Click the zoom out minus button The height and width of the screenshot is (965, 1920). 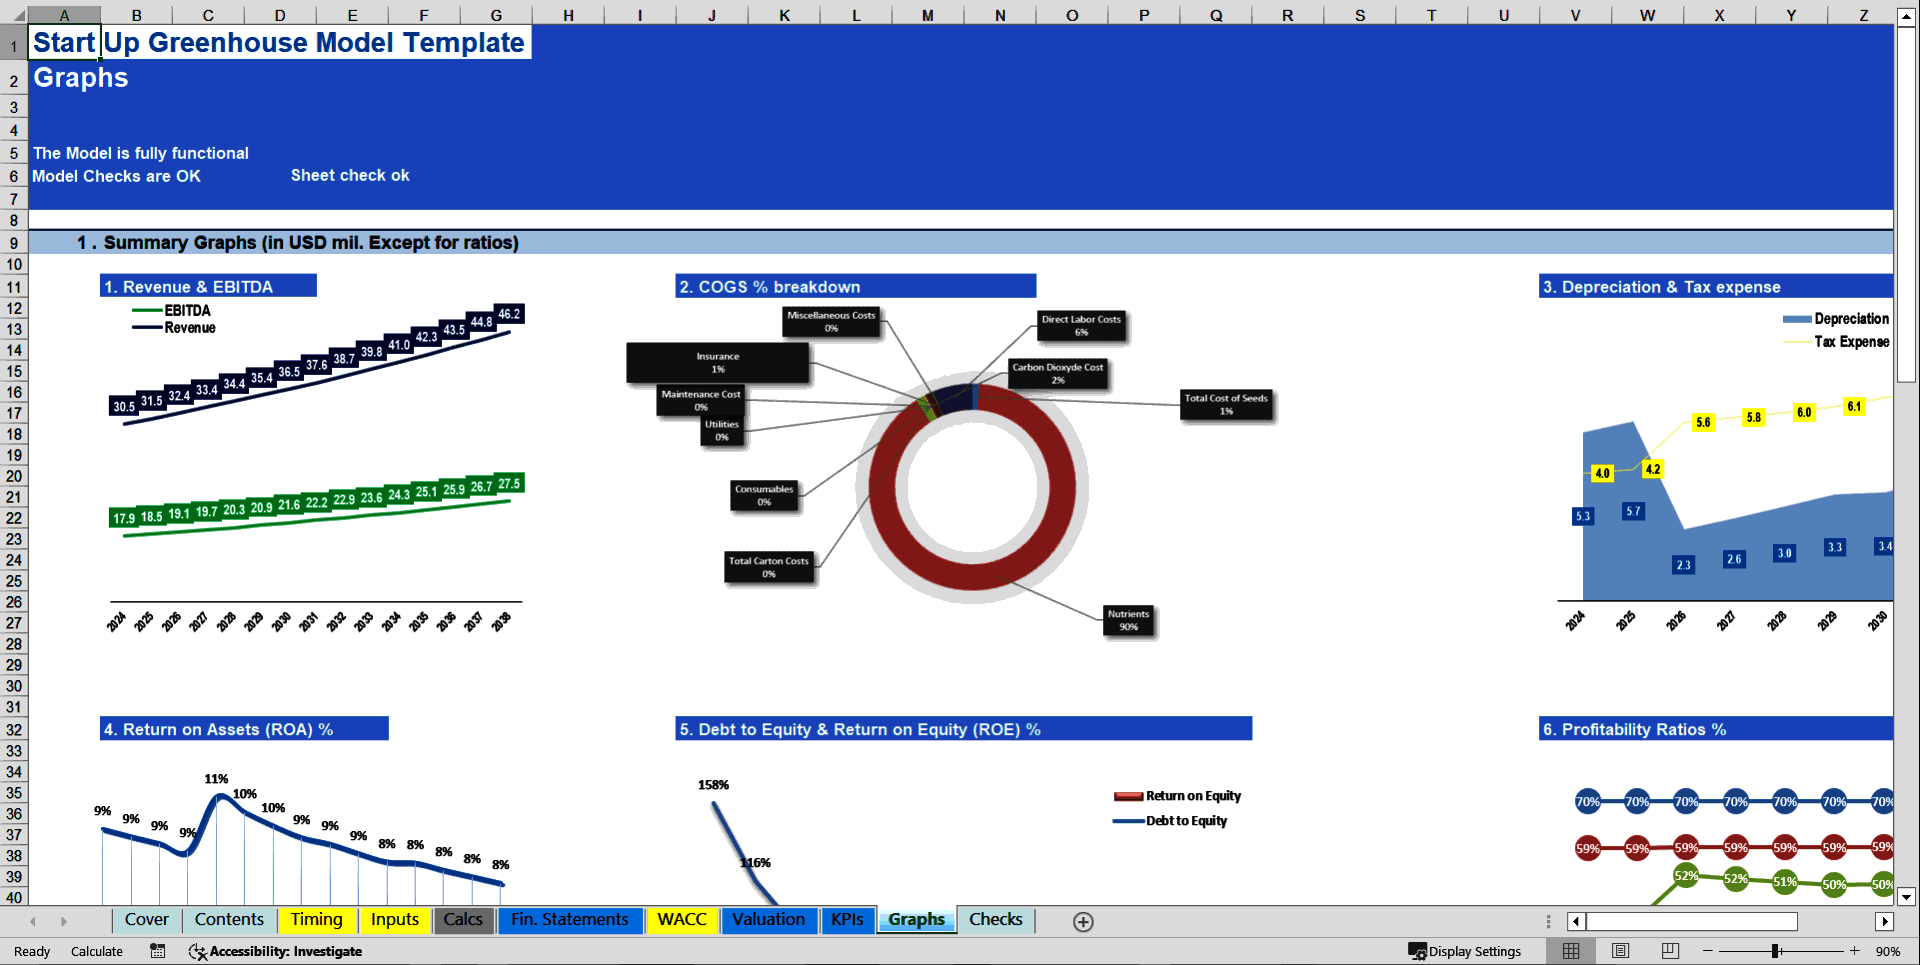point(1708,951)
